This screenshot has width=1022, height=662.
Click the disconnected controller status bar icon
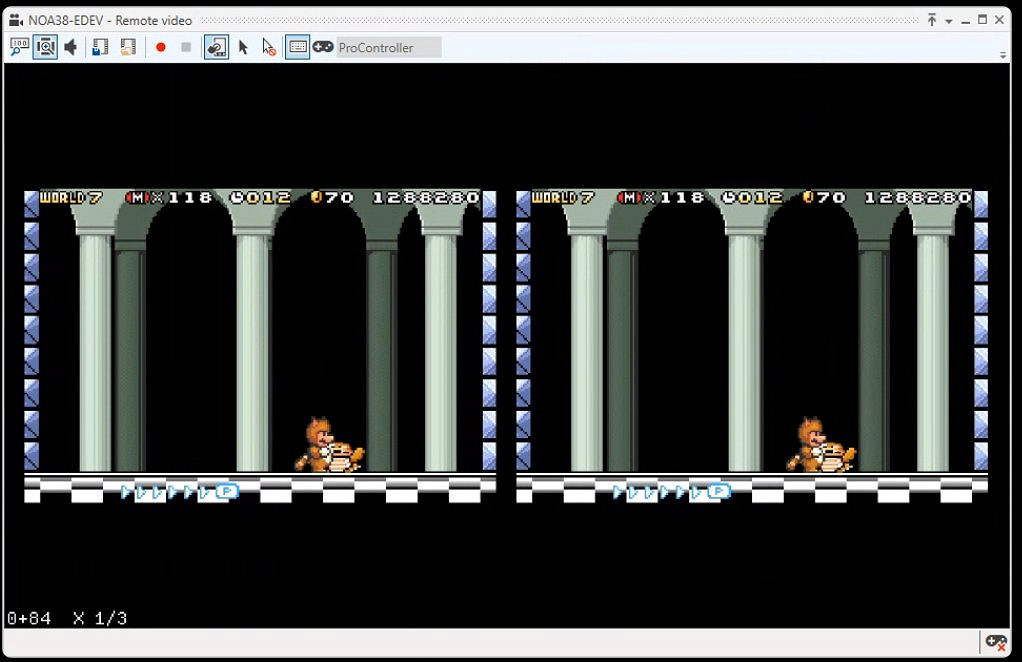(995, 642)
